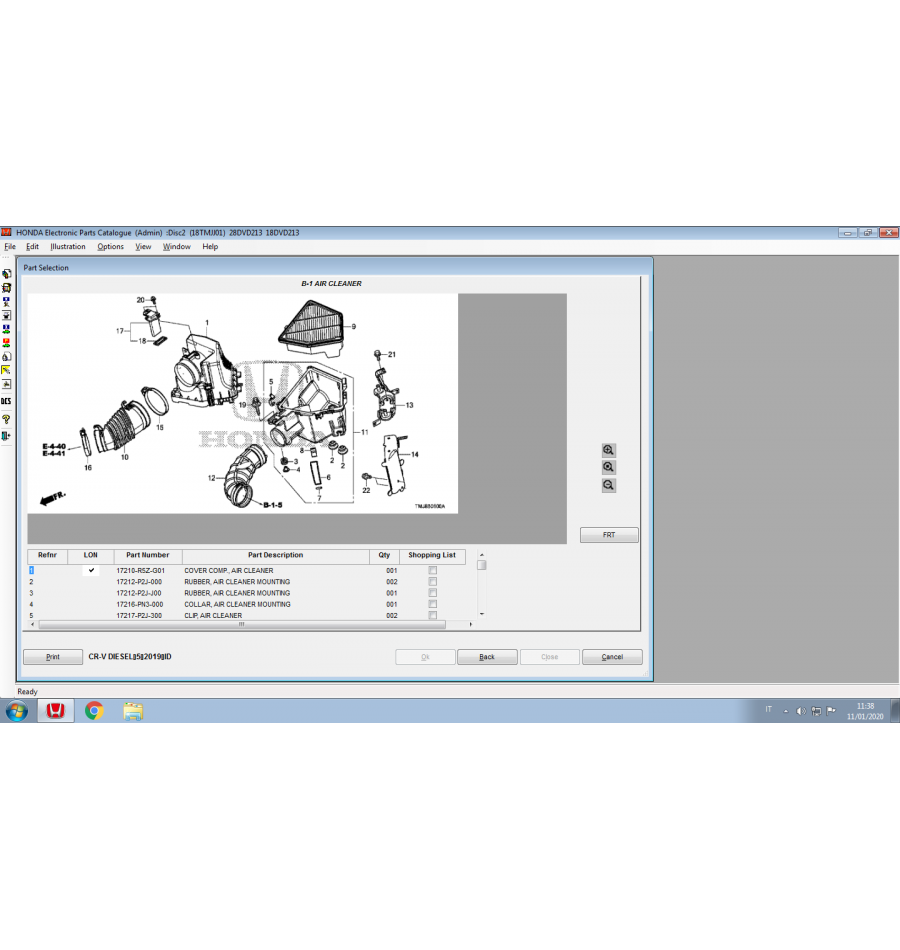Image resolution: width=900 pixels, height=950 pixels.
Task: Select part number 17216-PN3-000
Action: click(x=140, y=605)
